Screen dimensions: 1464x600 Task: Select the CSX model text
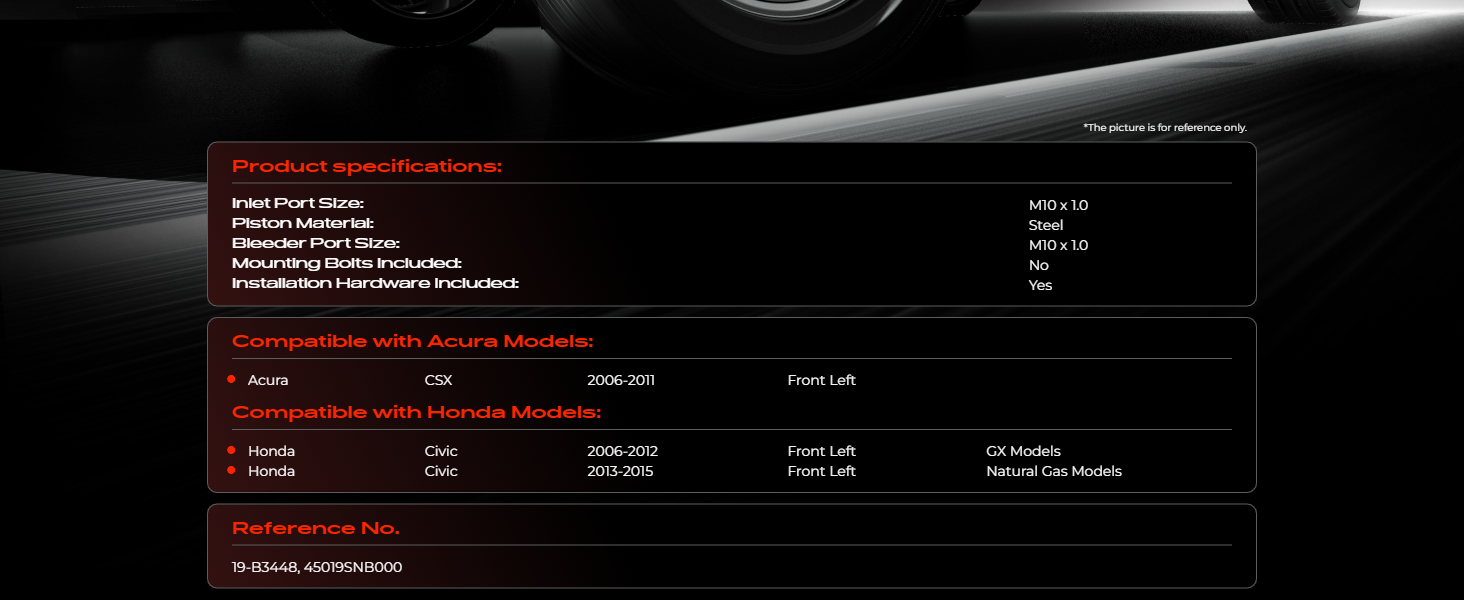438,380
